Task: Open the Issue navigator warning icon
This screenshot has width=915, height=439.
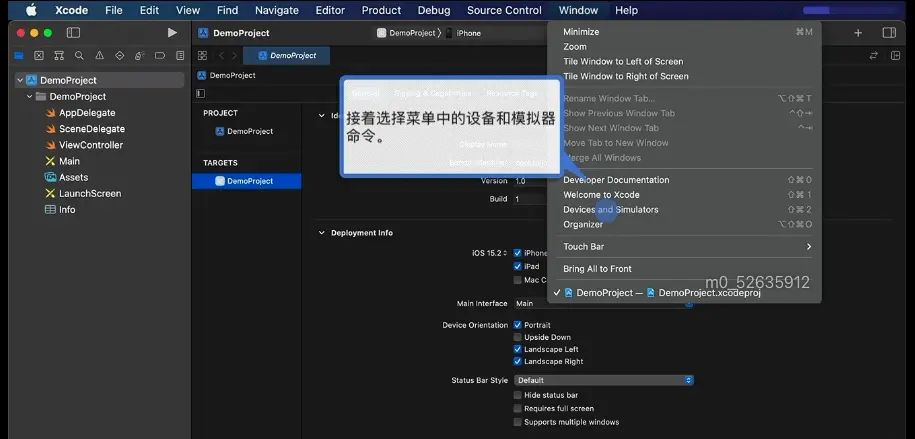Action: click(99, 55)
